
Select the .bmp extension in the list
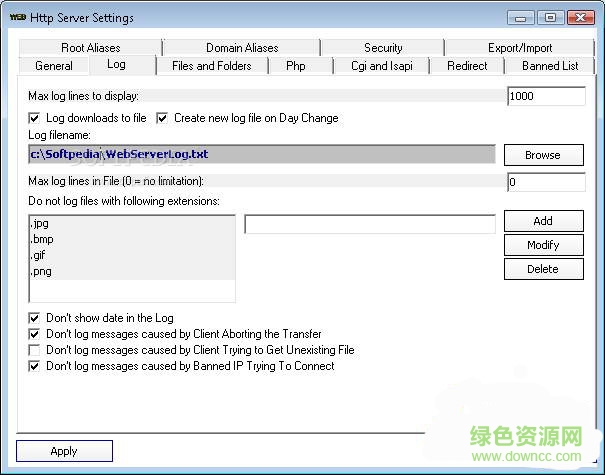(42, 240)
